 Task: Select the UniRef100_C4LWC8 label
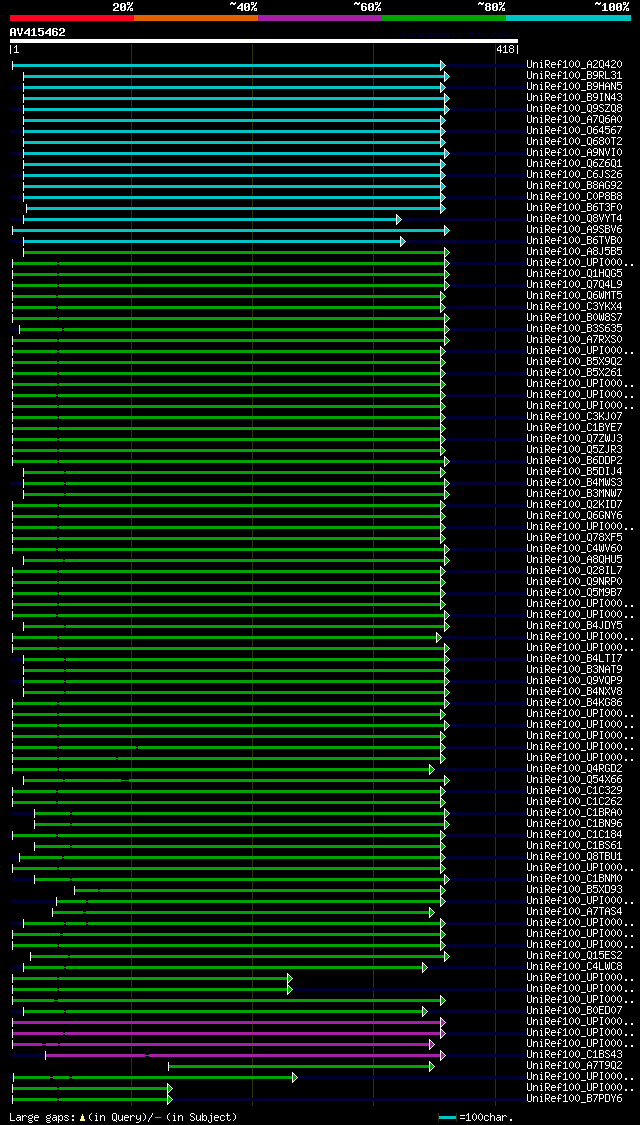pos(574,966)
